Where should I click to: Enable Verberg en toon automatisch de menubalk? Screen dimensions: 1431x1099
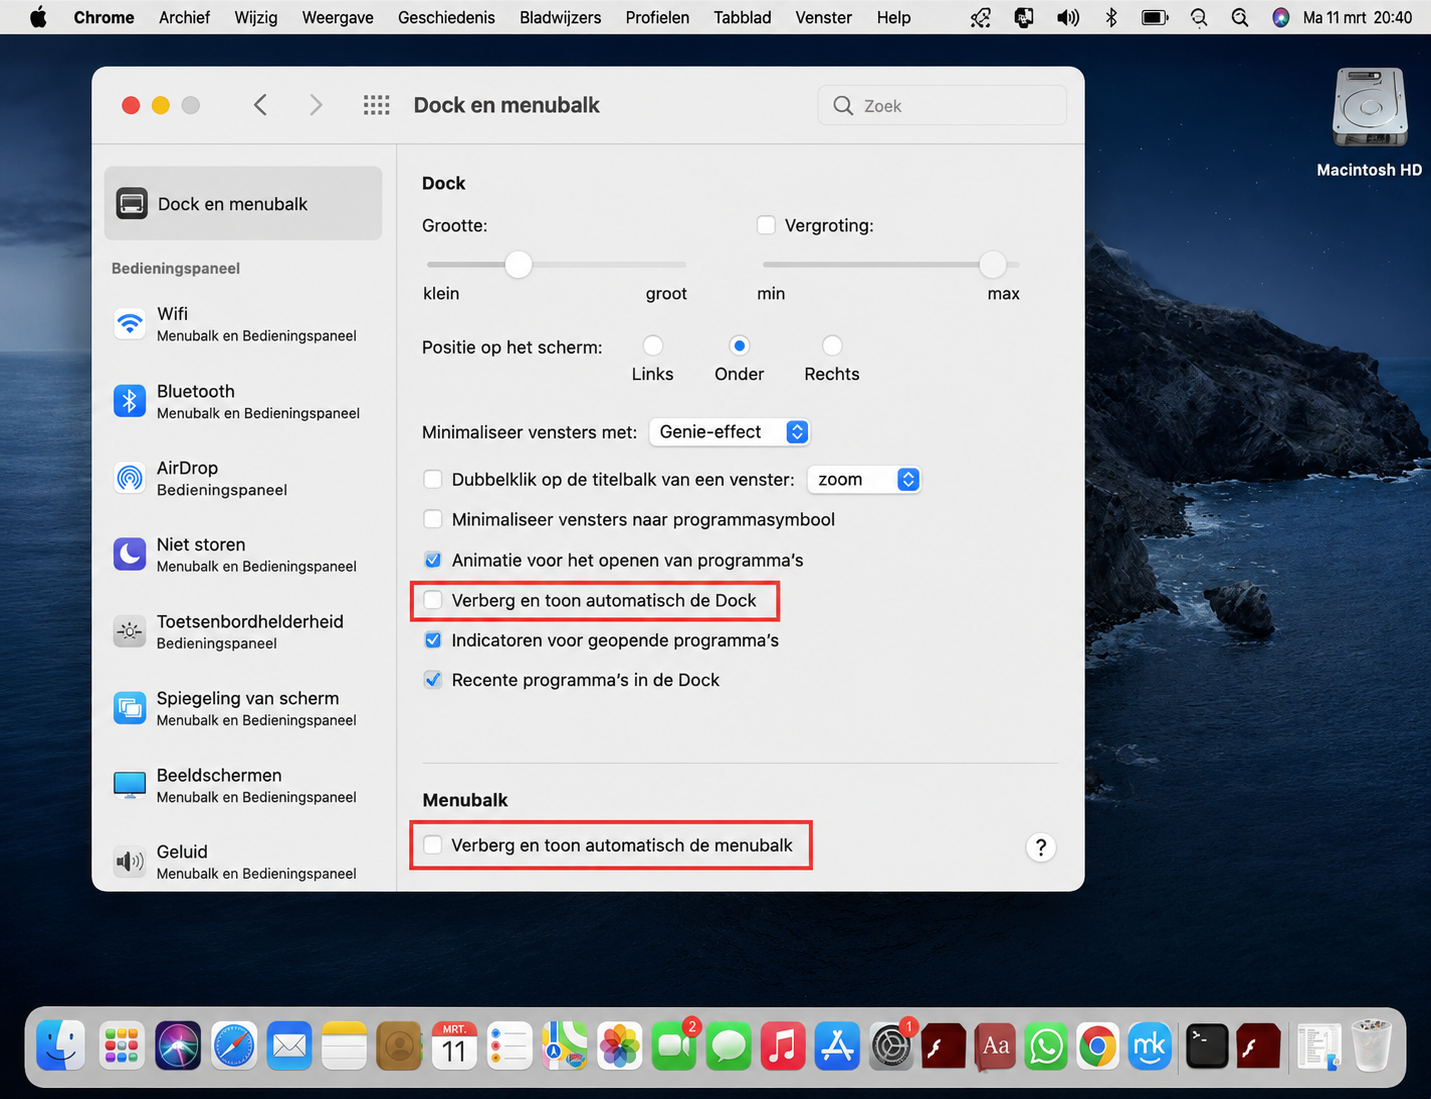(x=433, y=845)
